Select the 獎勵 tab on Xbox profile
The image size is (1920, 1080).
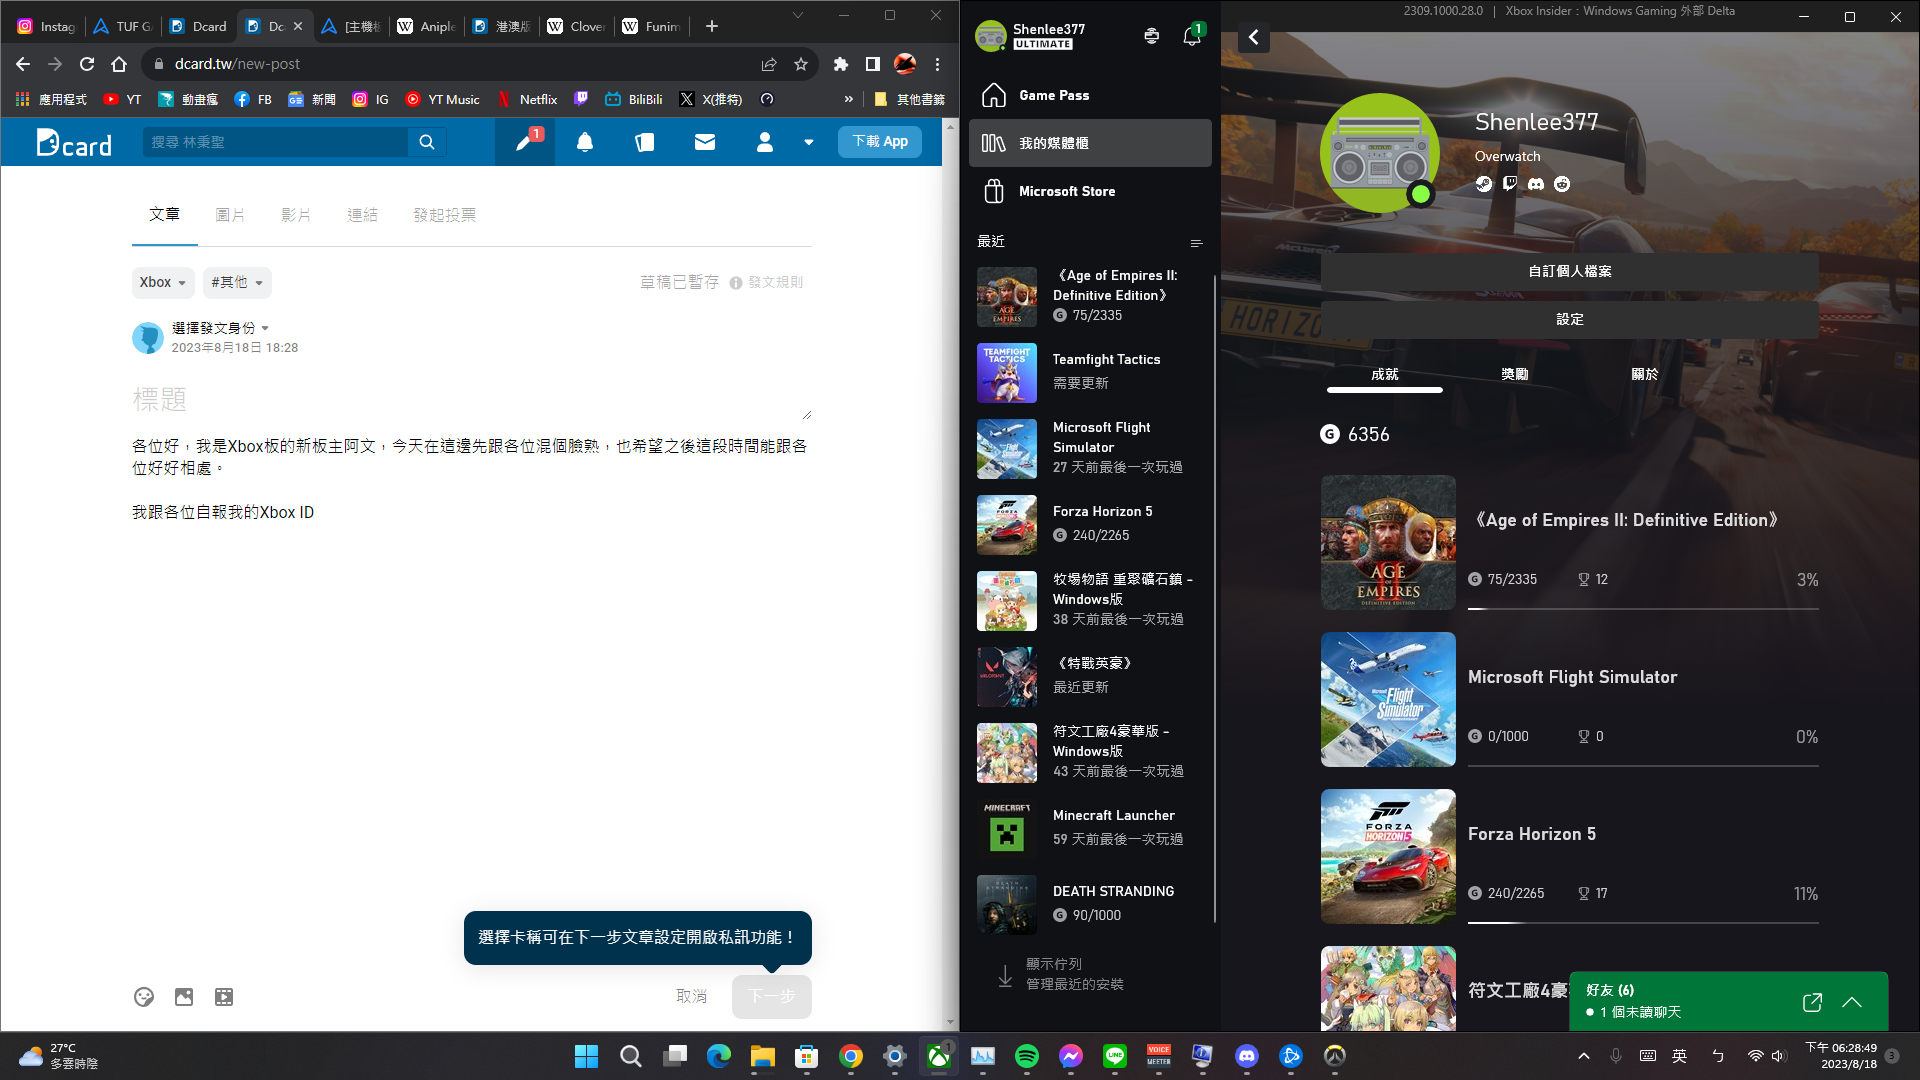pyautogui.click(x=1514, y=374)
